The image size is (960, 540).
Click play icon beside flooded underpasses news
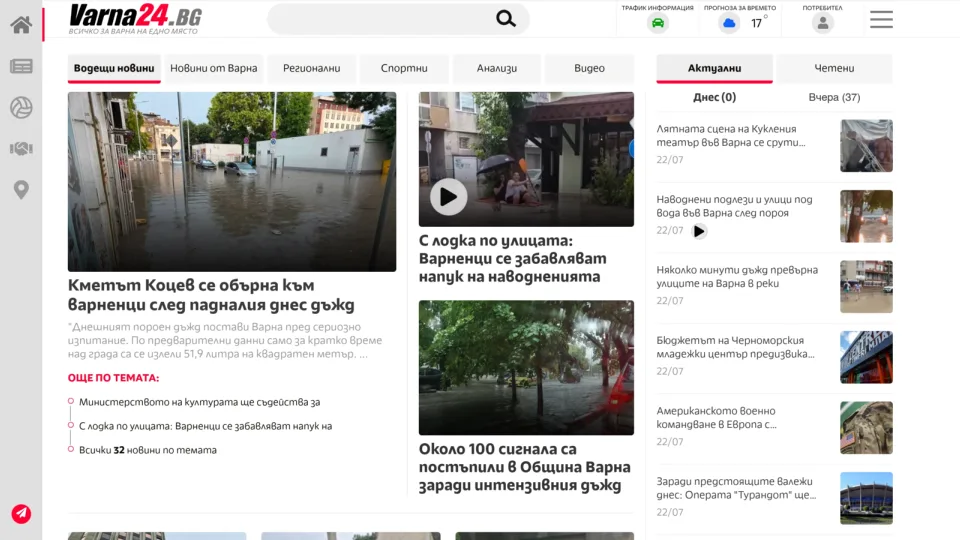tap(699, 231)
